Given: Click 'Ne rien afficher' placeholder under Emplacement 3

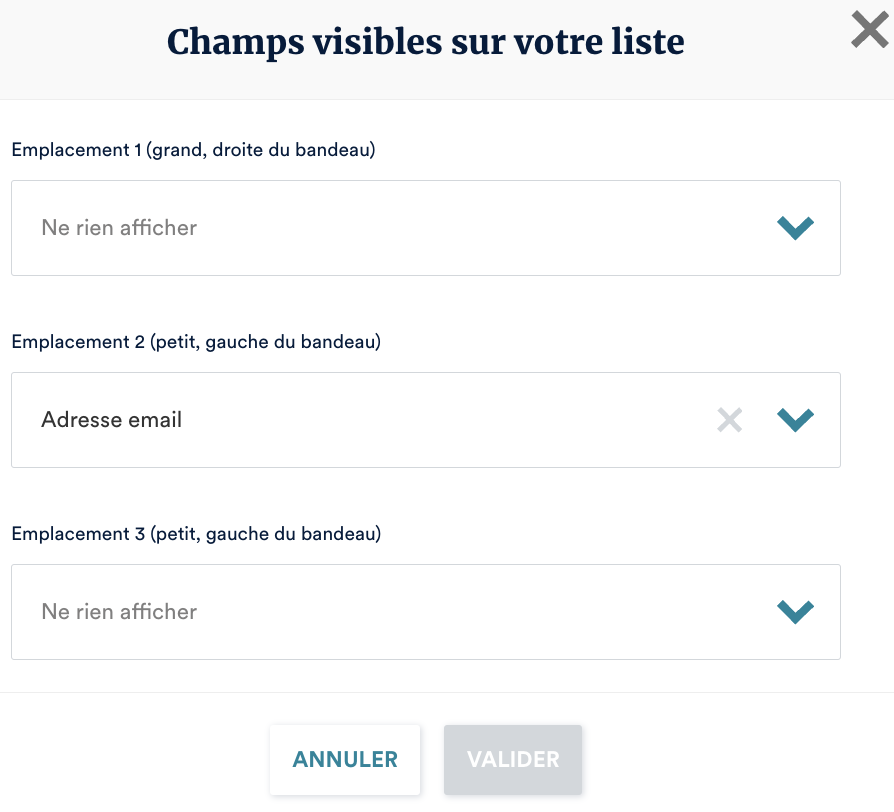Looking at the screenshot, I should pyautogui.click(x=119, y=612).
